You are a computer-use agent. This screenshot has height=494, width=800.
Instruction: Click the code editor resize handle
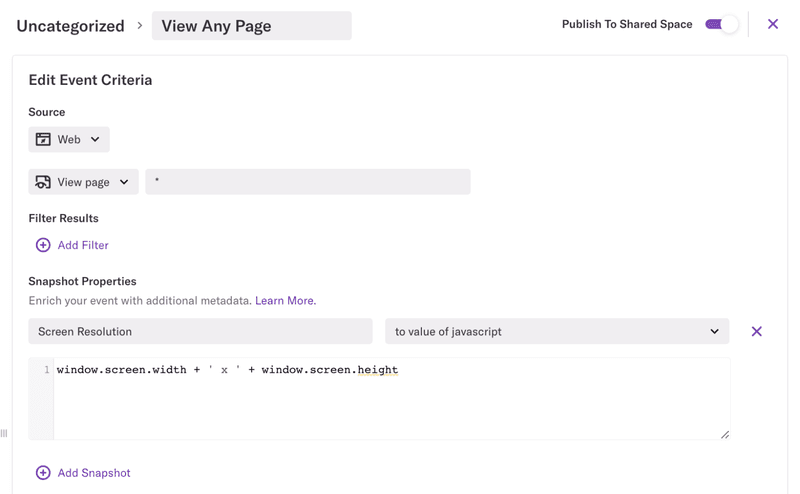click(x=724, y=434)
